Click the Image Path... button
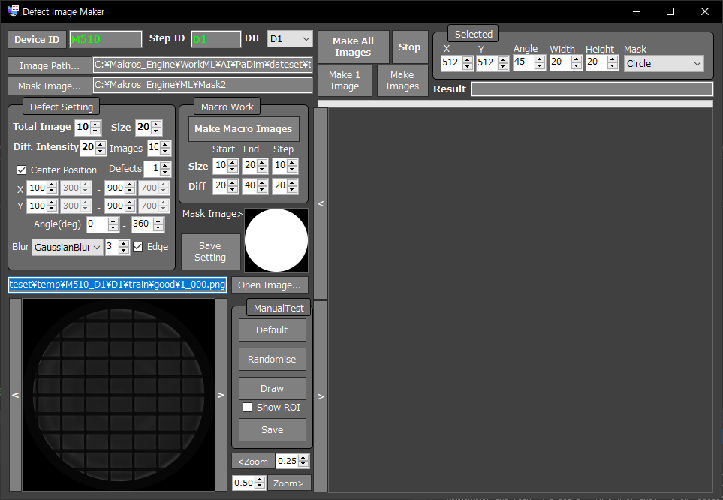This screenshot has width=723, height=500. tap(49, 65)
